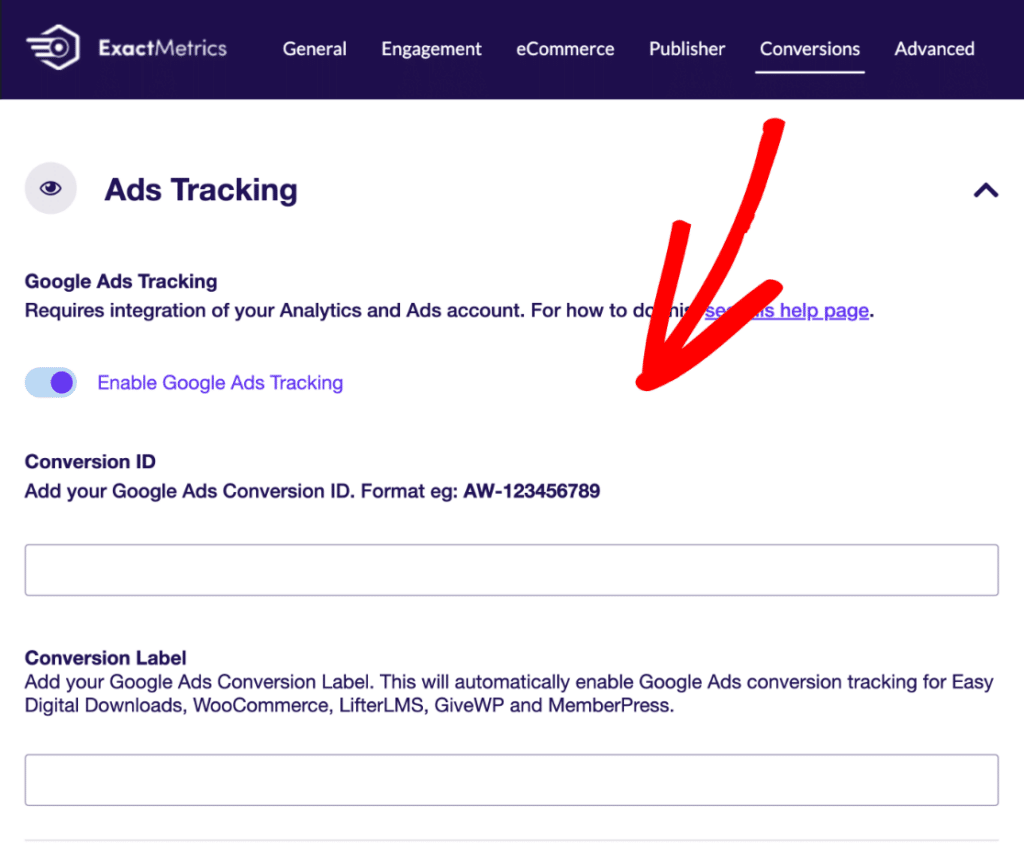Click the ExactMetrics badge in the header
Screen dimensions: 1024x861
(x=130, y=48)
